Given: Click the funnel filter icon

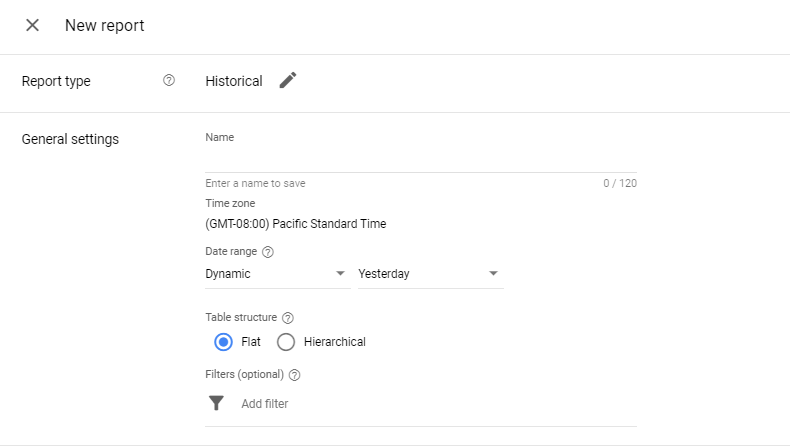Looking at the screenshot, I should pos(216,403).
